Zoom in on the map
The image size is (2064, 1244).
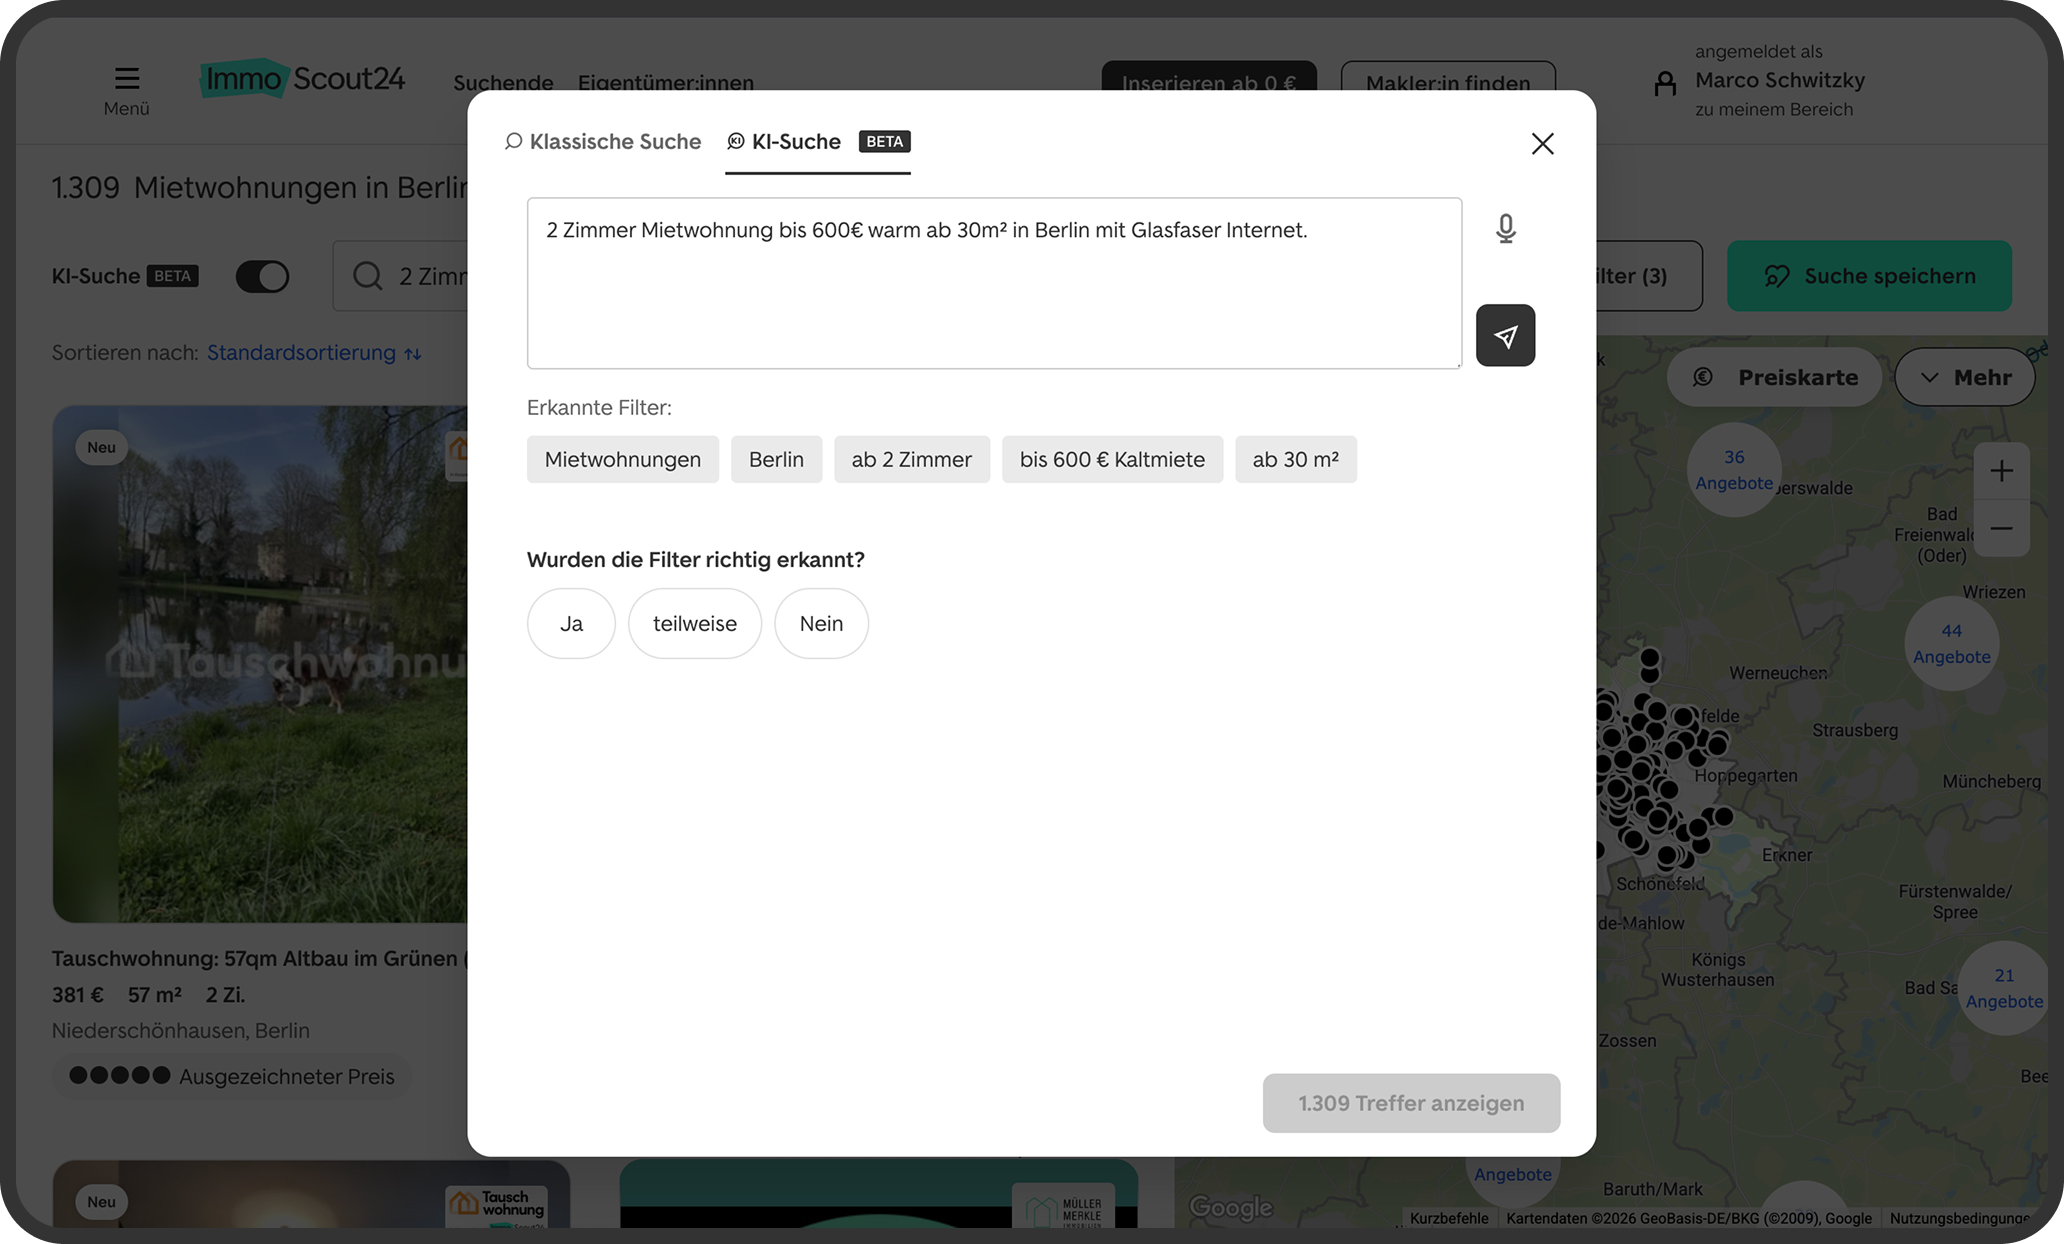pos(2002,471)
